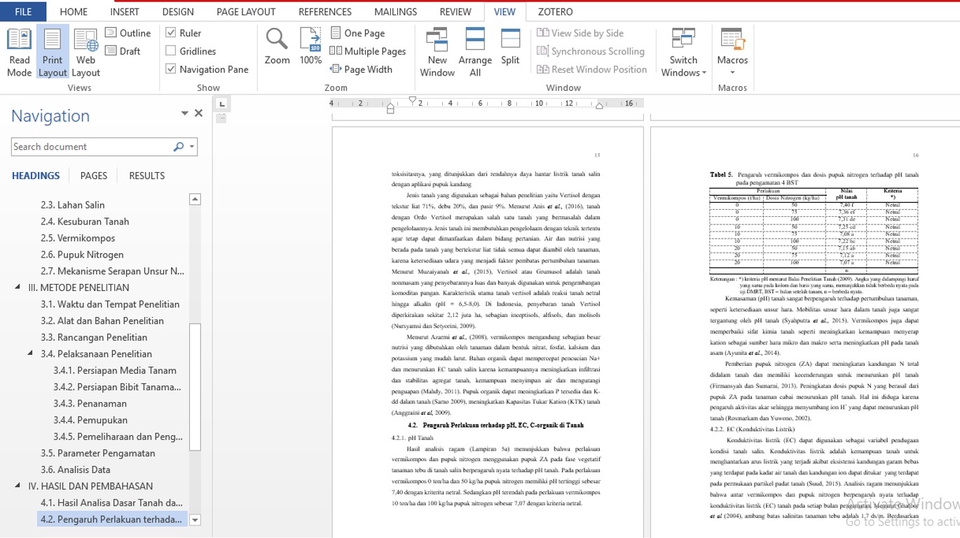Go to 3.2. Alat dan Bahan Penelitian
Image resolution: width=960 pixels, height=538 pixels.
point(102,321)
